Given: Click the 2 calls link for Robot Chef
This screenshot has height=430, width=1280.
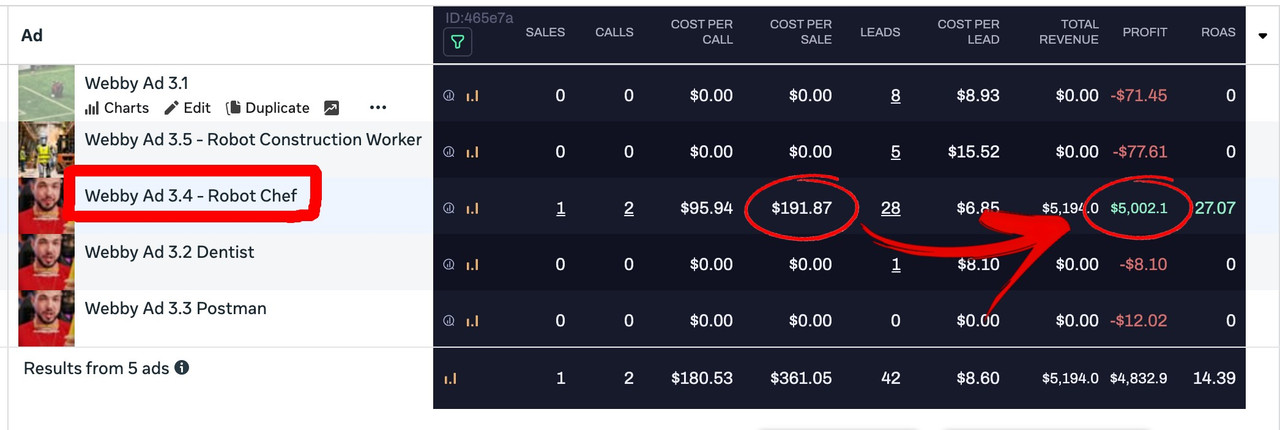Looking at the screenshot, I should [628, 209].
